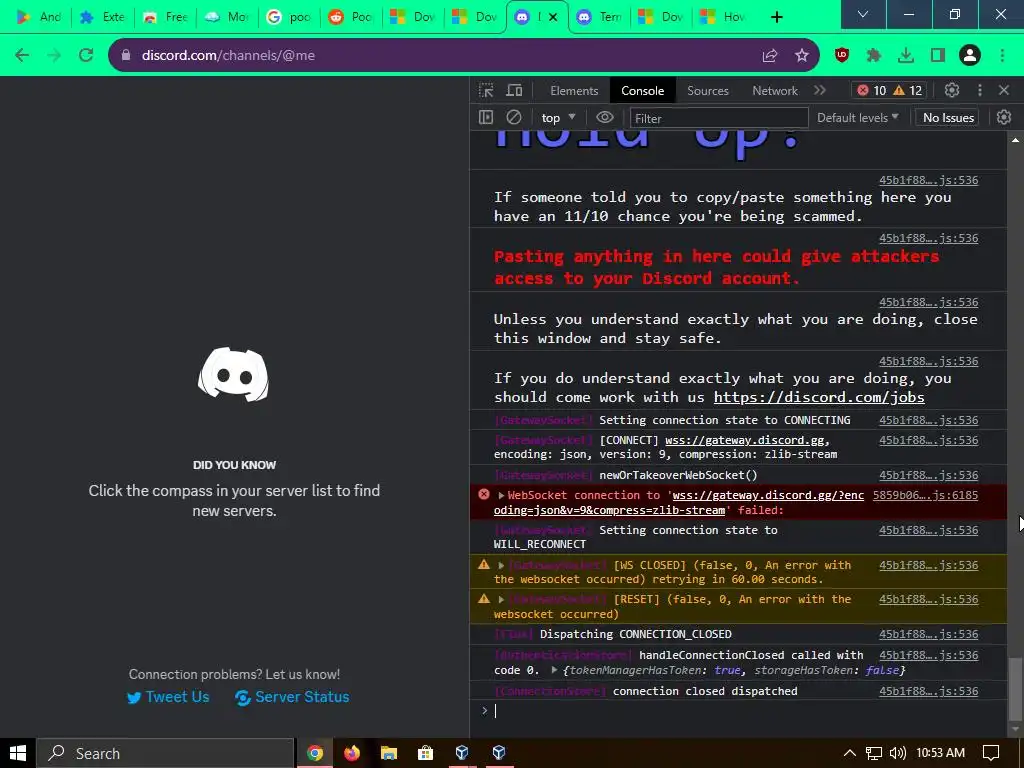Open the tab search dropdown arrow
This screenshot has height=768, width=1024.
tap(863, 14)
